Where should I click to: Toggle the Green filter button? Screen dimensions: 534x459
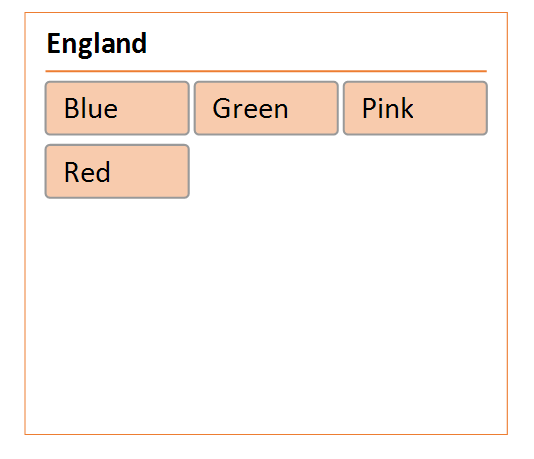[x=266, y=108]
